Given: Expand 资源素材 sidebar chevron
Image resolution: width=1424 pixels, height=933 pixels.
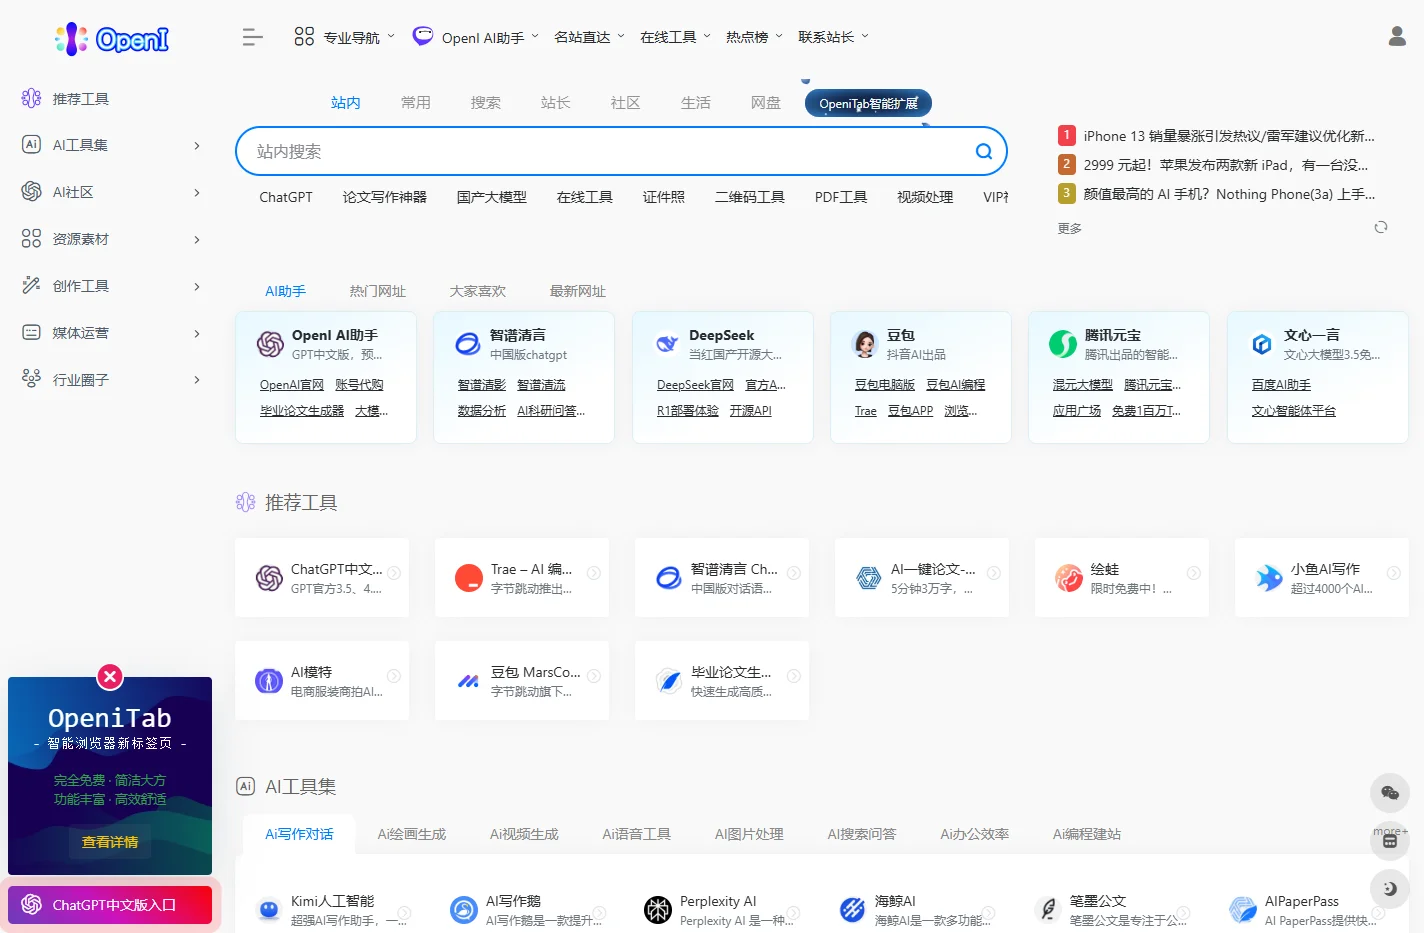Looking at the screenshot, I should click(x=197, y=240).
